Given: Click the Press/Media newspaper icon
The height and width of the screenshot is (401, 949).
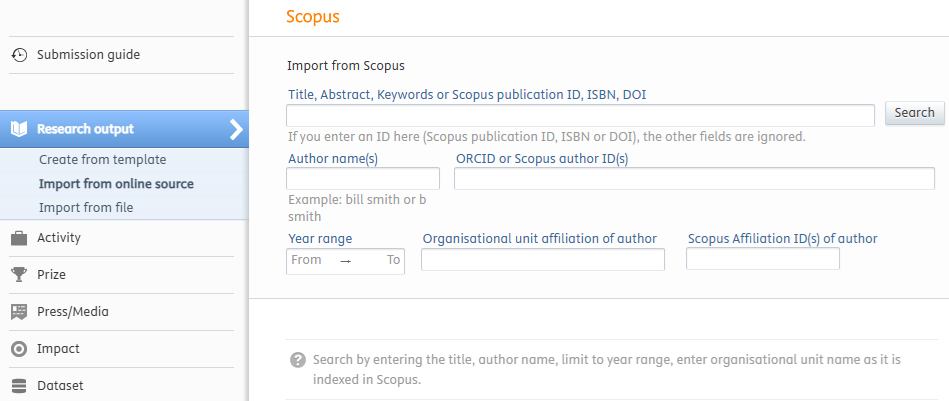Looking at the screenshot, I should 19,312.
